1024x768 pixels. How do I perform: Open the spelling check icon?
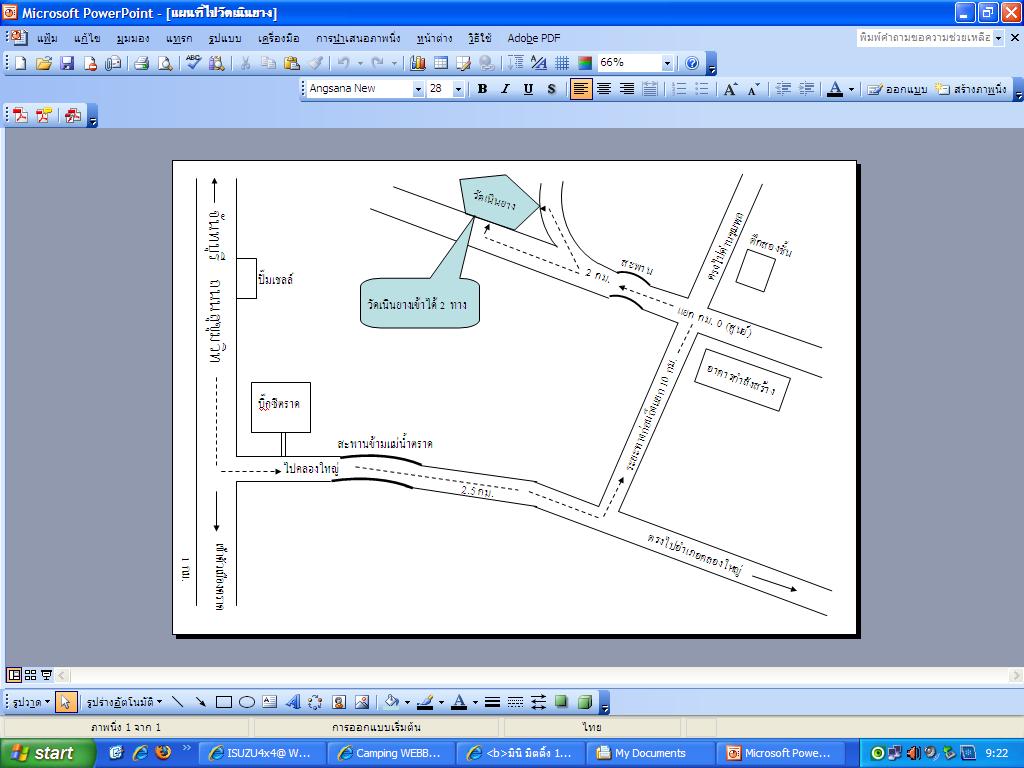193,63
